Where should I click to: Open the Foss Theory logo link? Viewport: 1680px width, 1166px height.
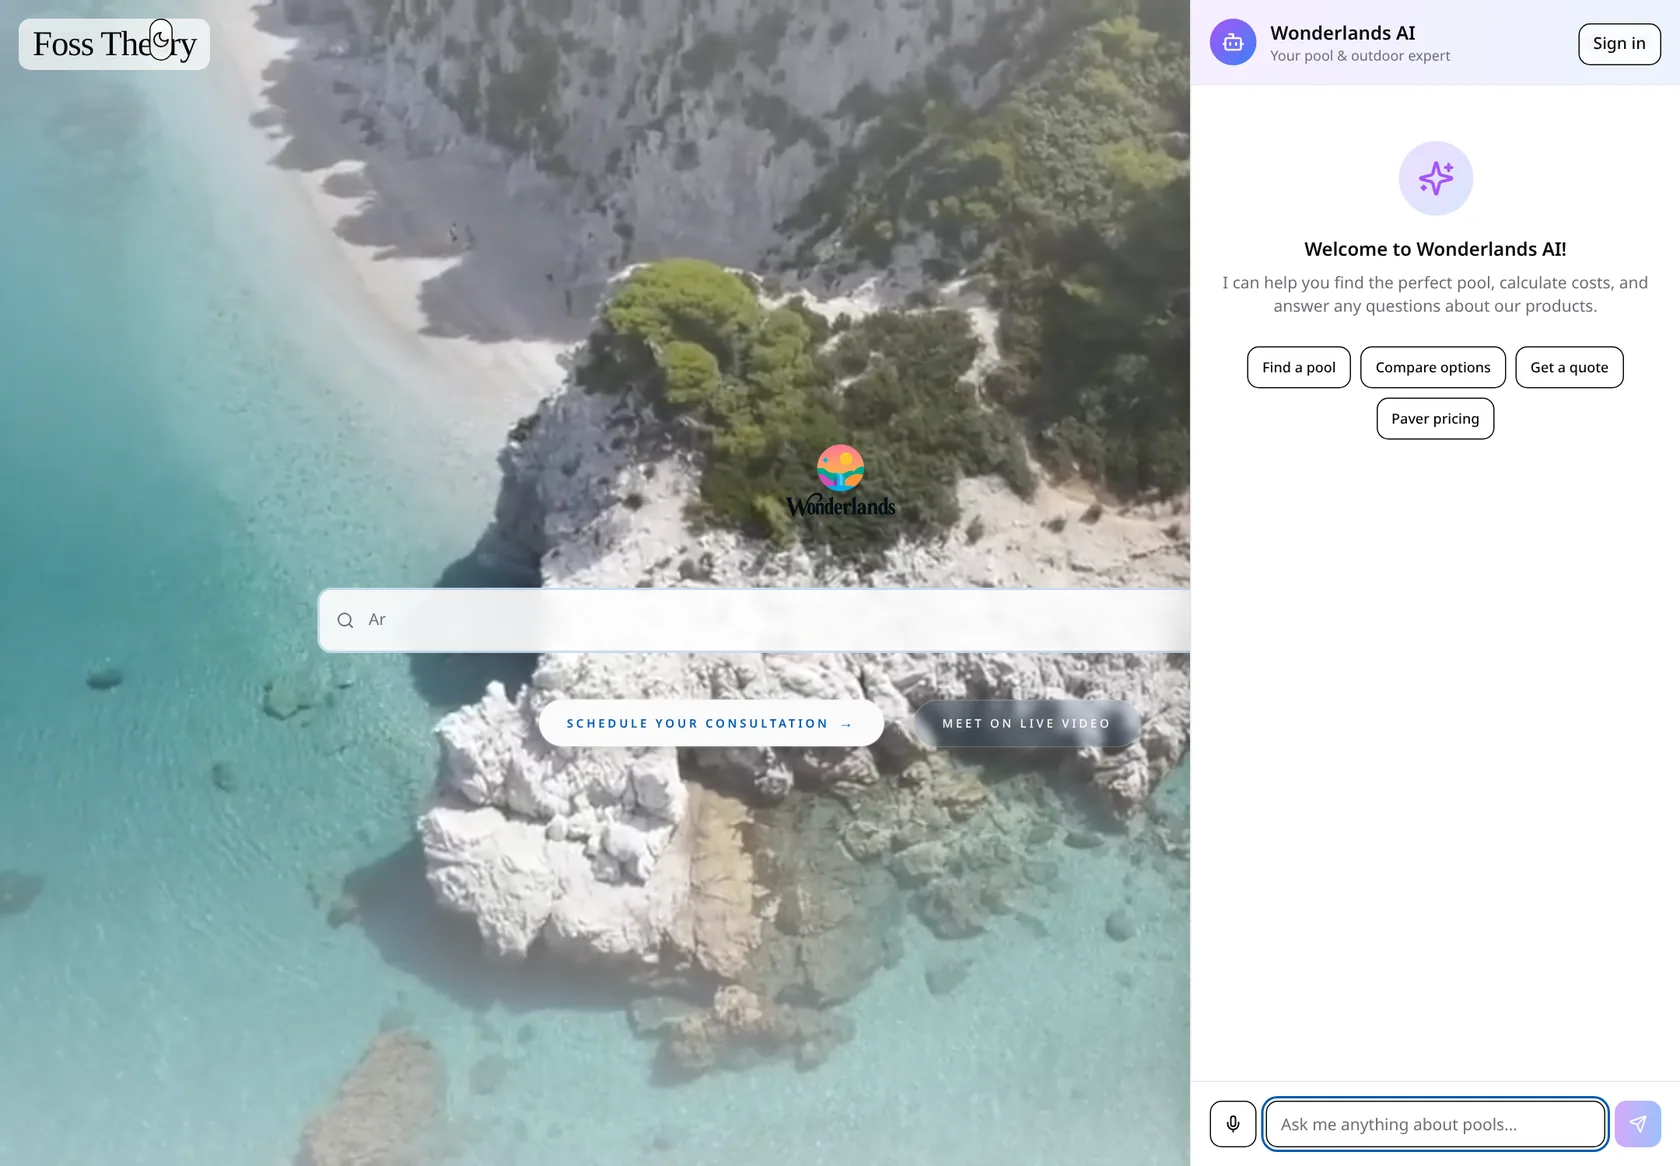pyautogui.click(x=114, y=44)
